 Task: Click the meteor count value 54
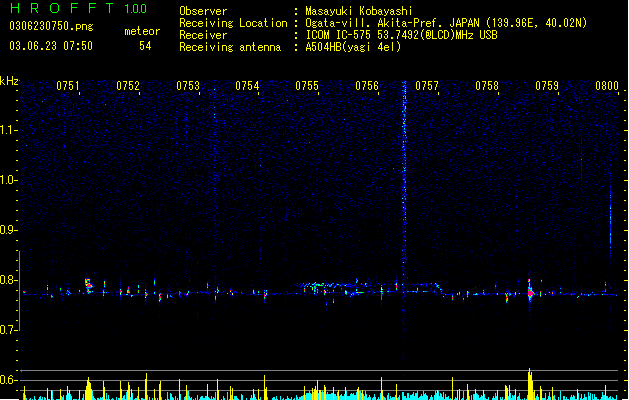tap(145, 46)
